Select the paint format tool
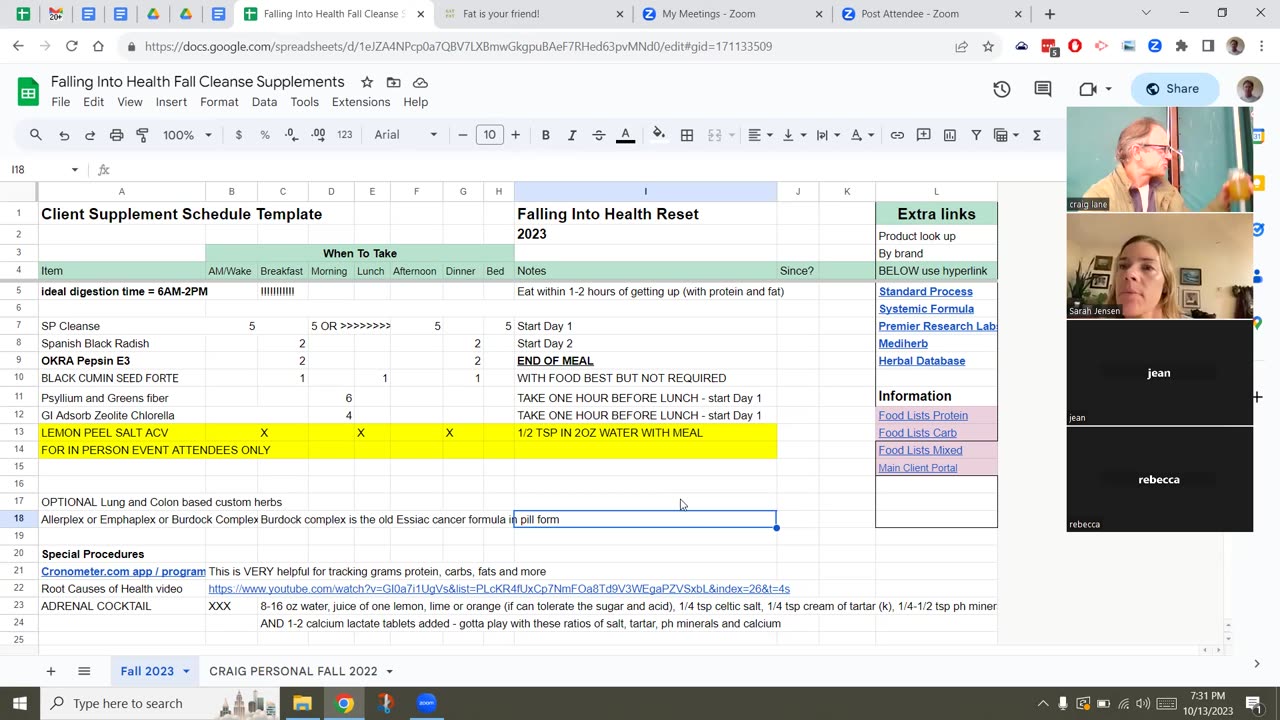This screenshot has height=720, width=1280. tap(142, 135)
